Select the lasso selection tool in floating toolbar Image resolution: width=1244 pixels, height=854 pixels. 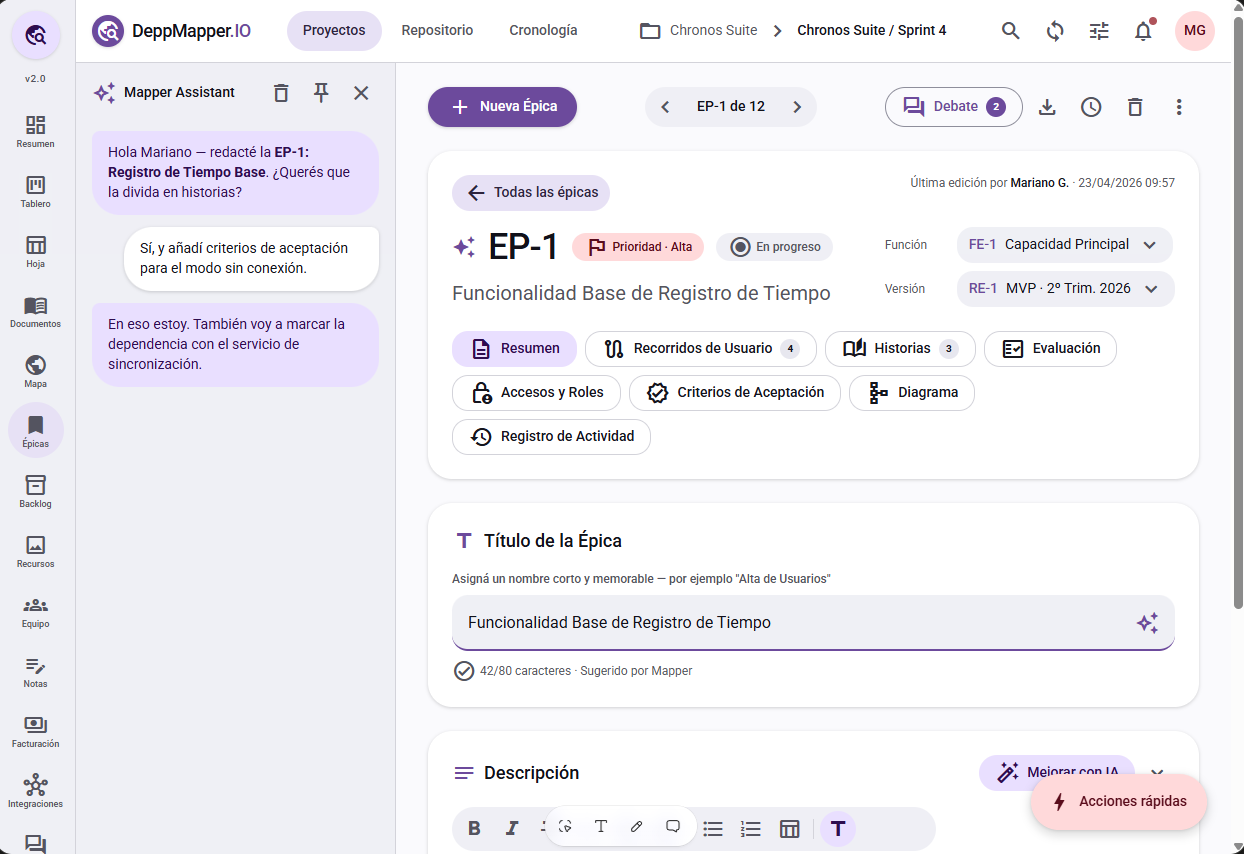pos(565,826)
